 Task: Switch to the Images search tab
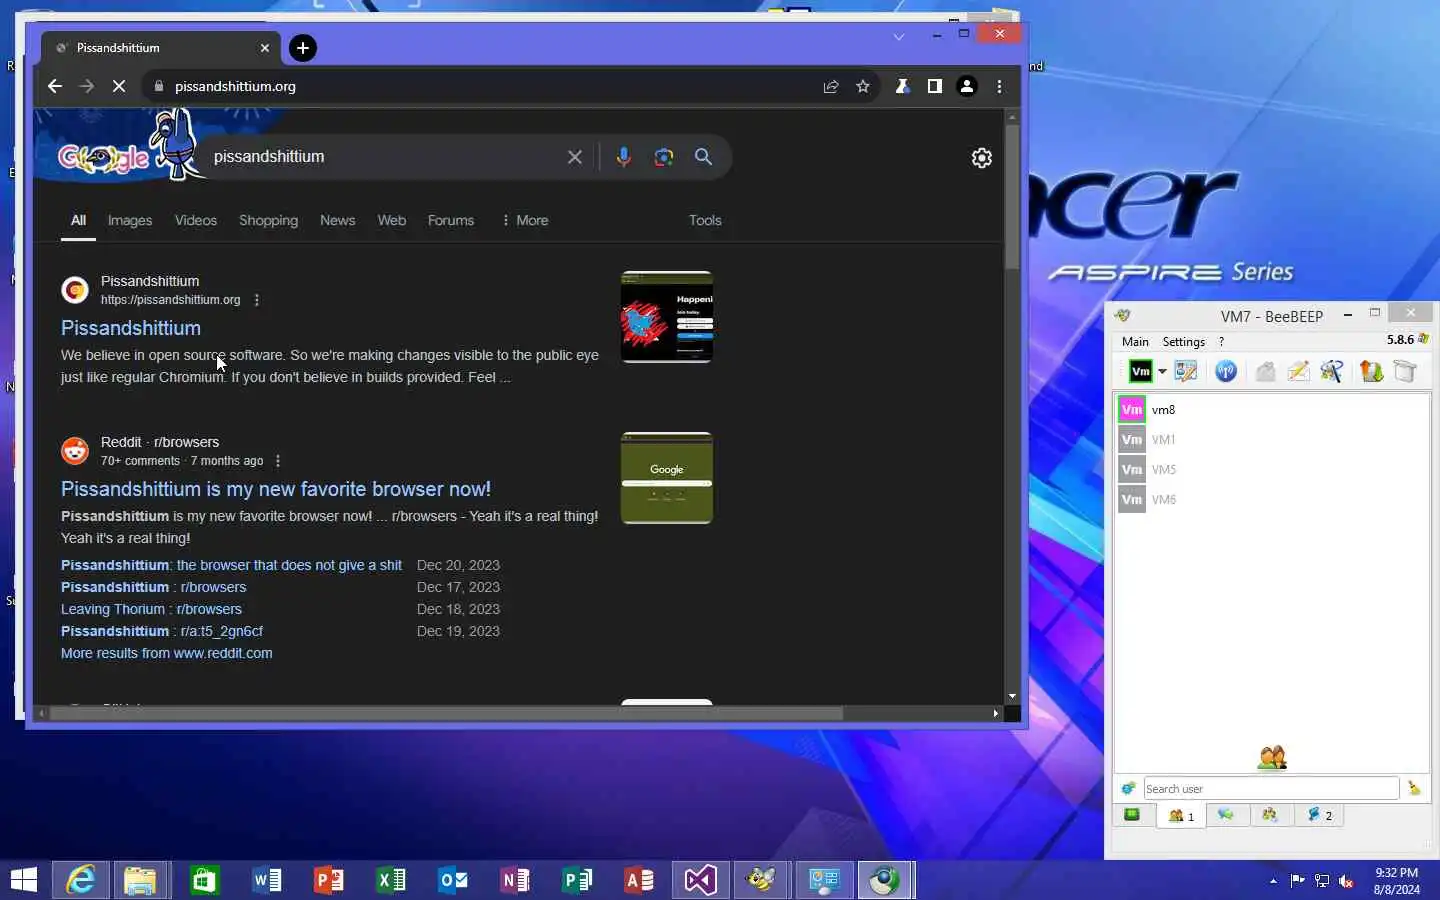point(130,220)
